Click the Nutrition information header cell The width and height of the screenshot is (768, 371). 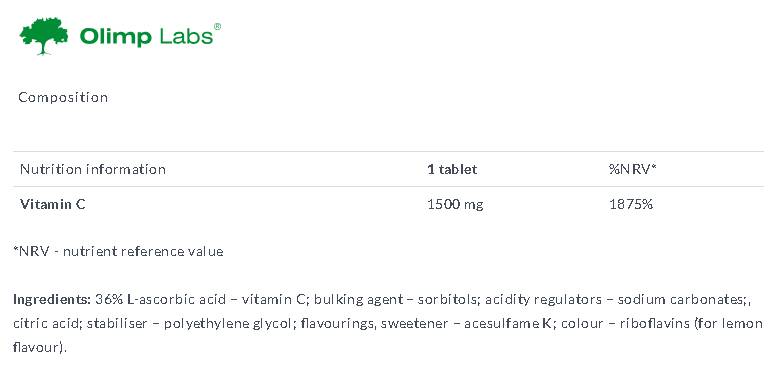point(93,169)
